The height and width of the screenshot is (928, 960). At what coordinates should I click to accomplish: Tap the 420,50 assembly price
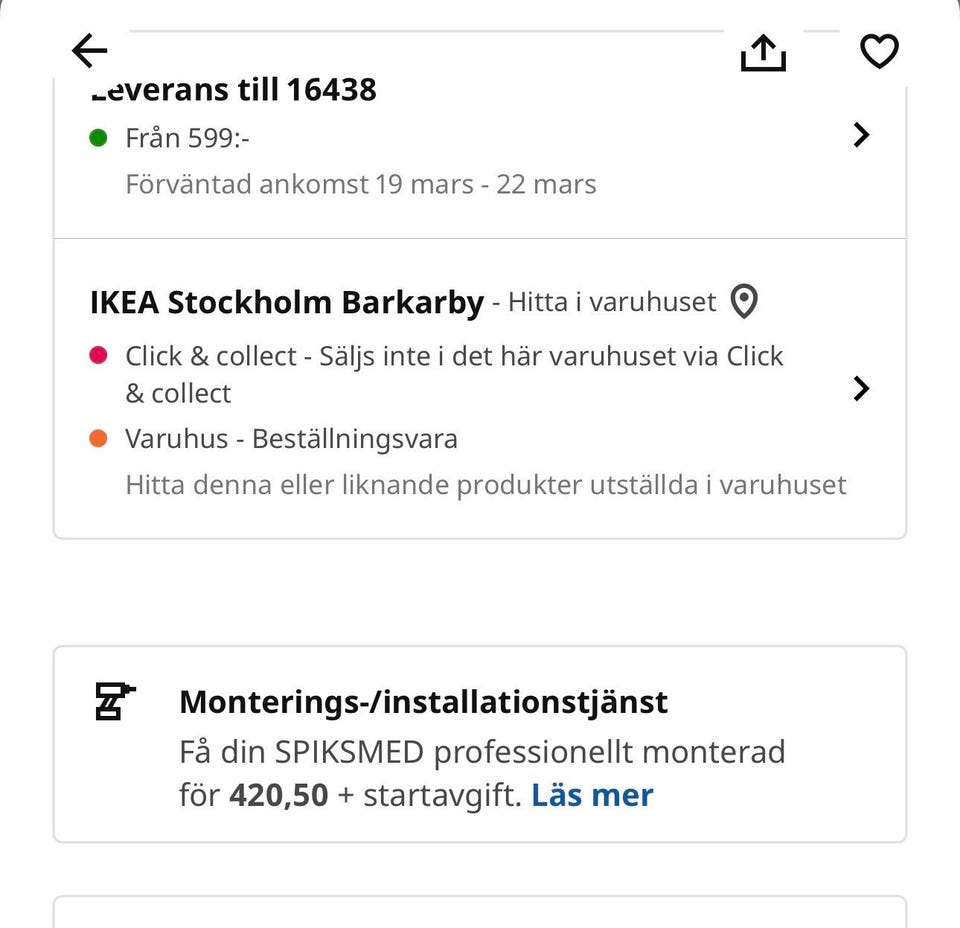point(278,795)
